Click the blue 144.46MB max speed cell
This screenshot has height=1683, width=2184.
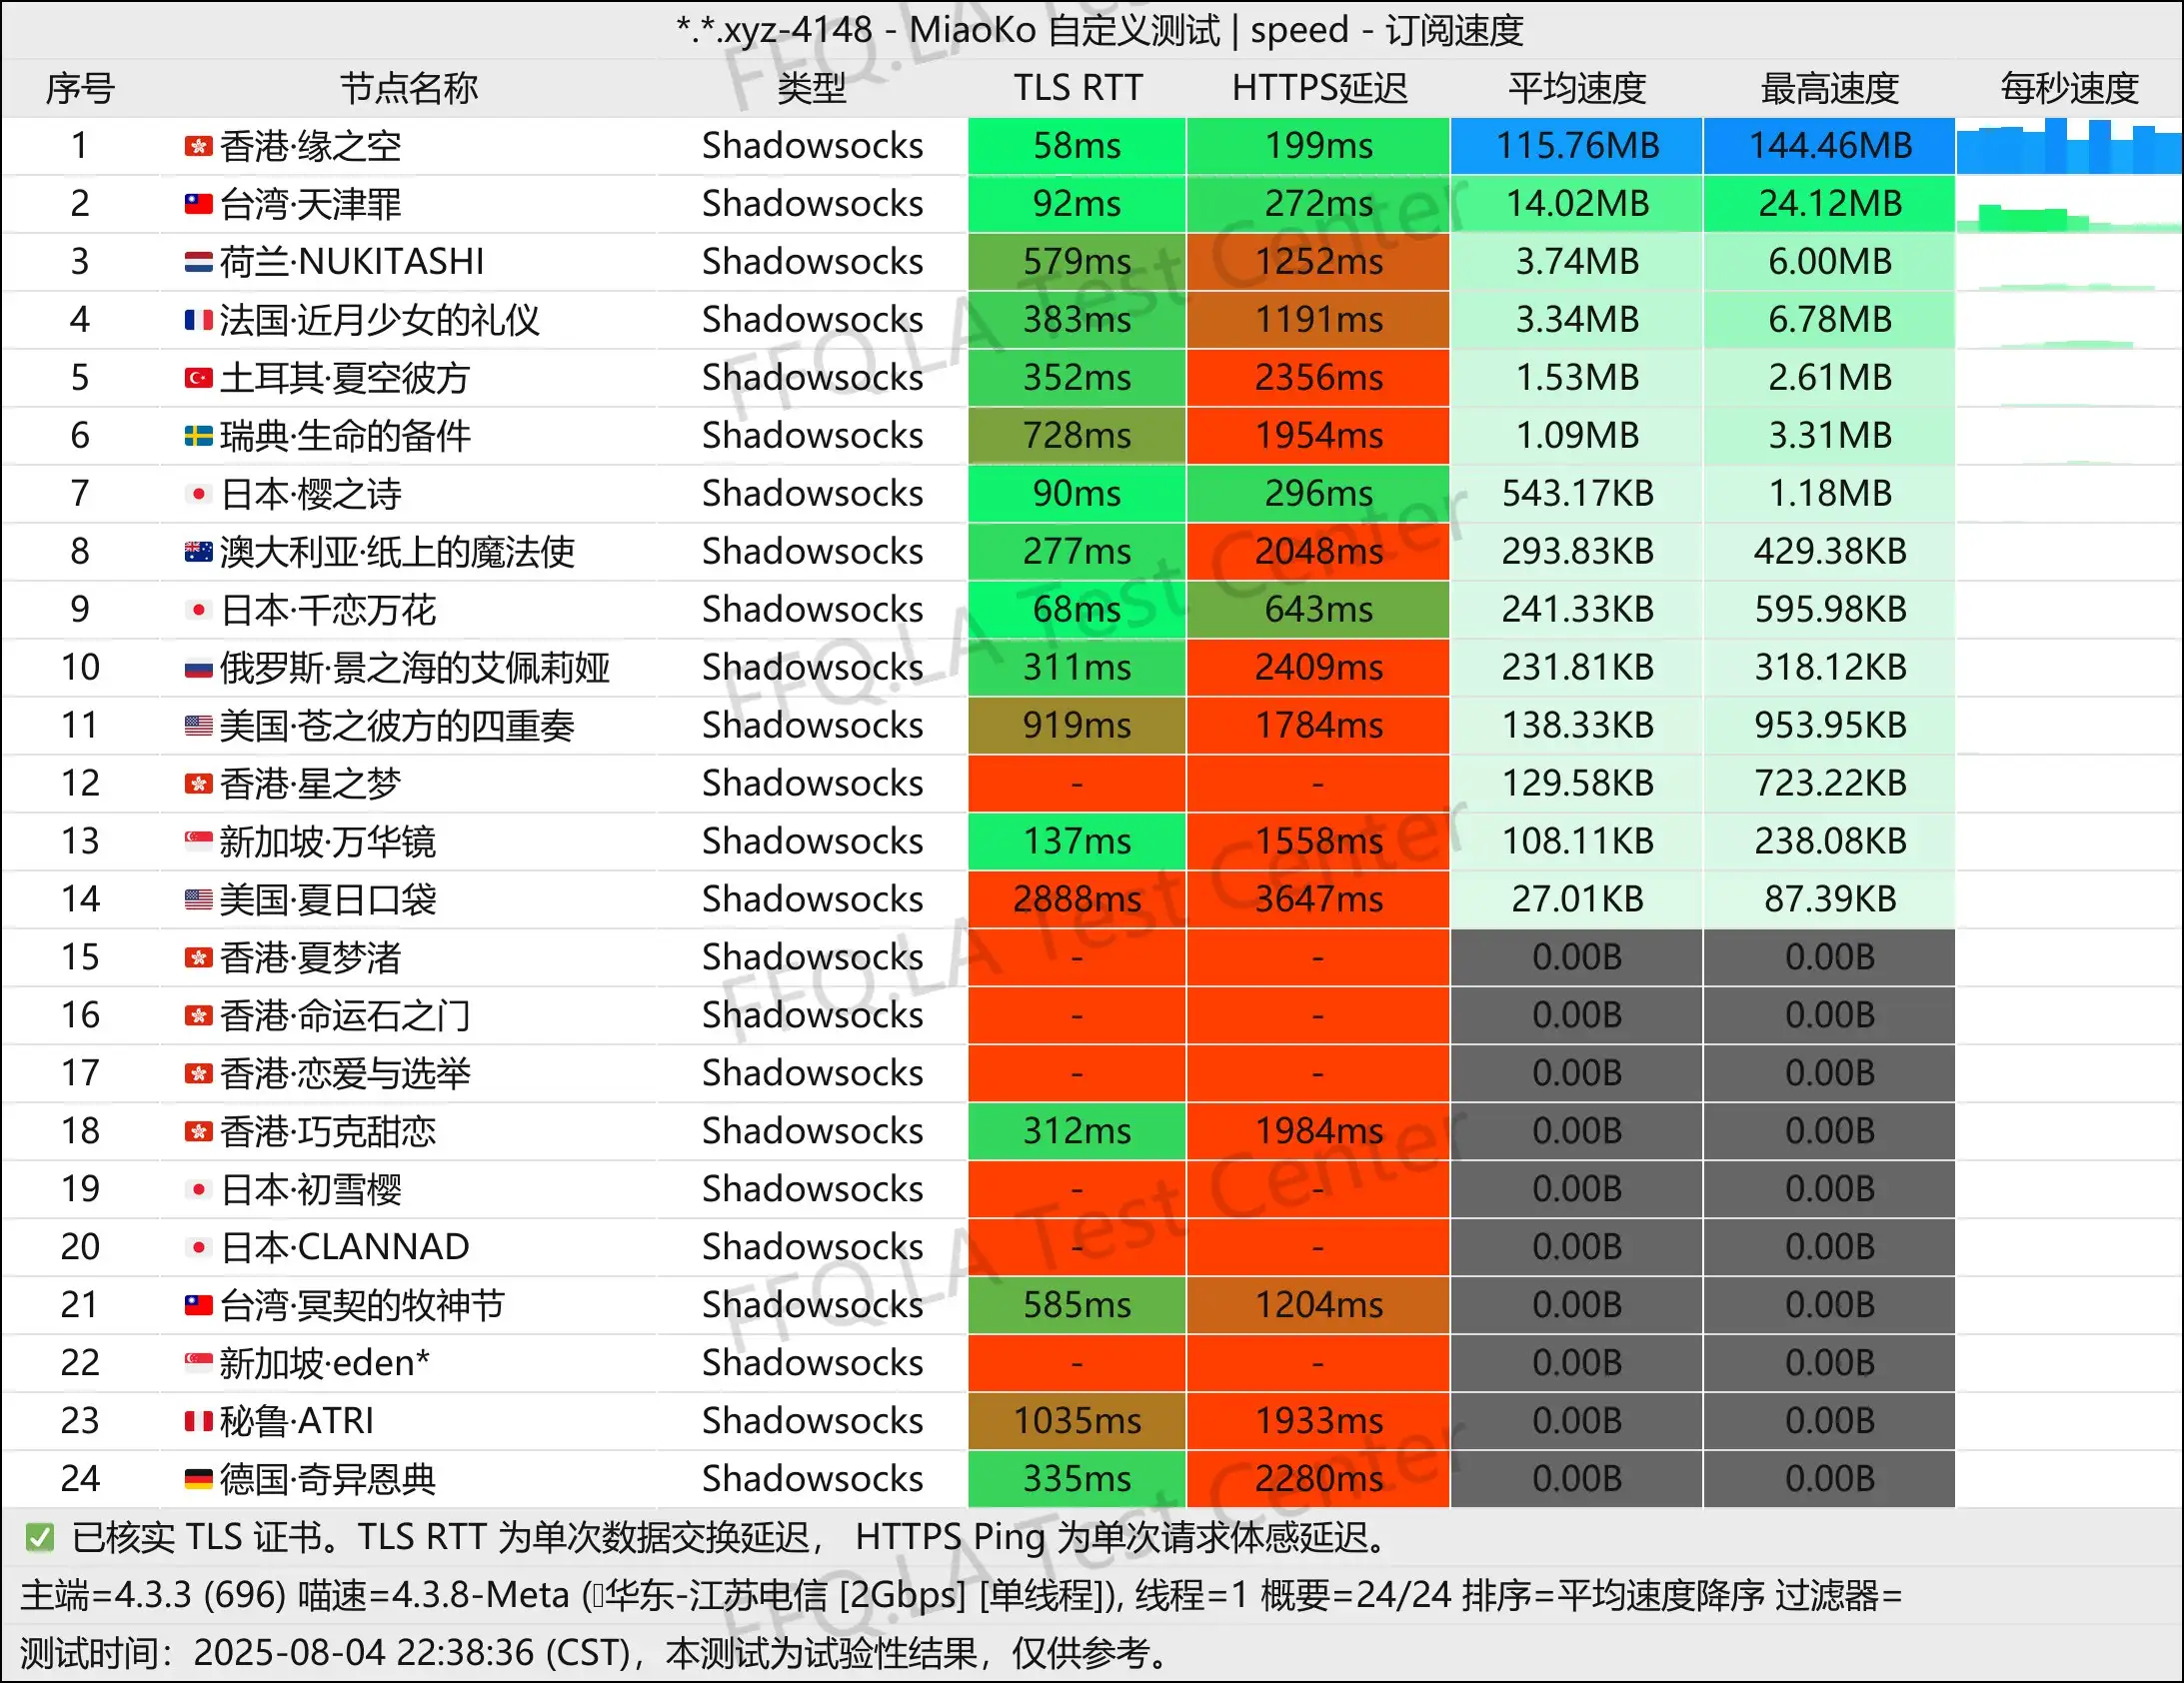point(1830,146)
